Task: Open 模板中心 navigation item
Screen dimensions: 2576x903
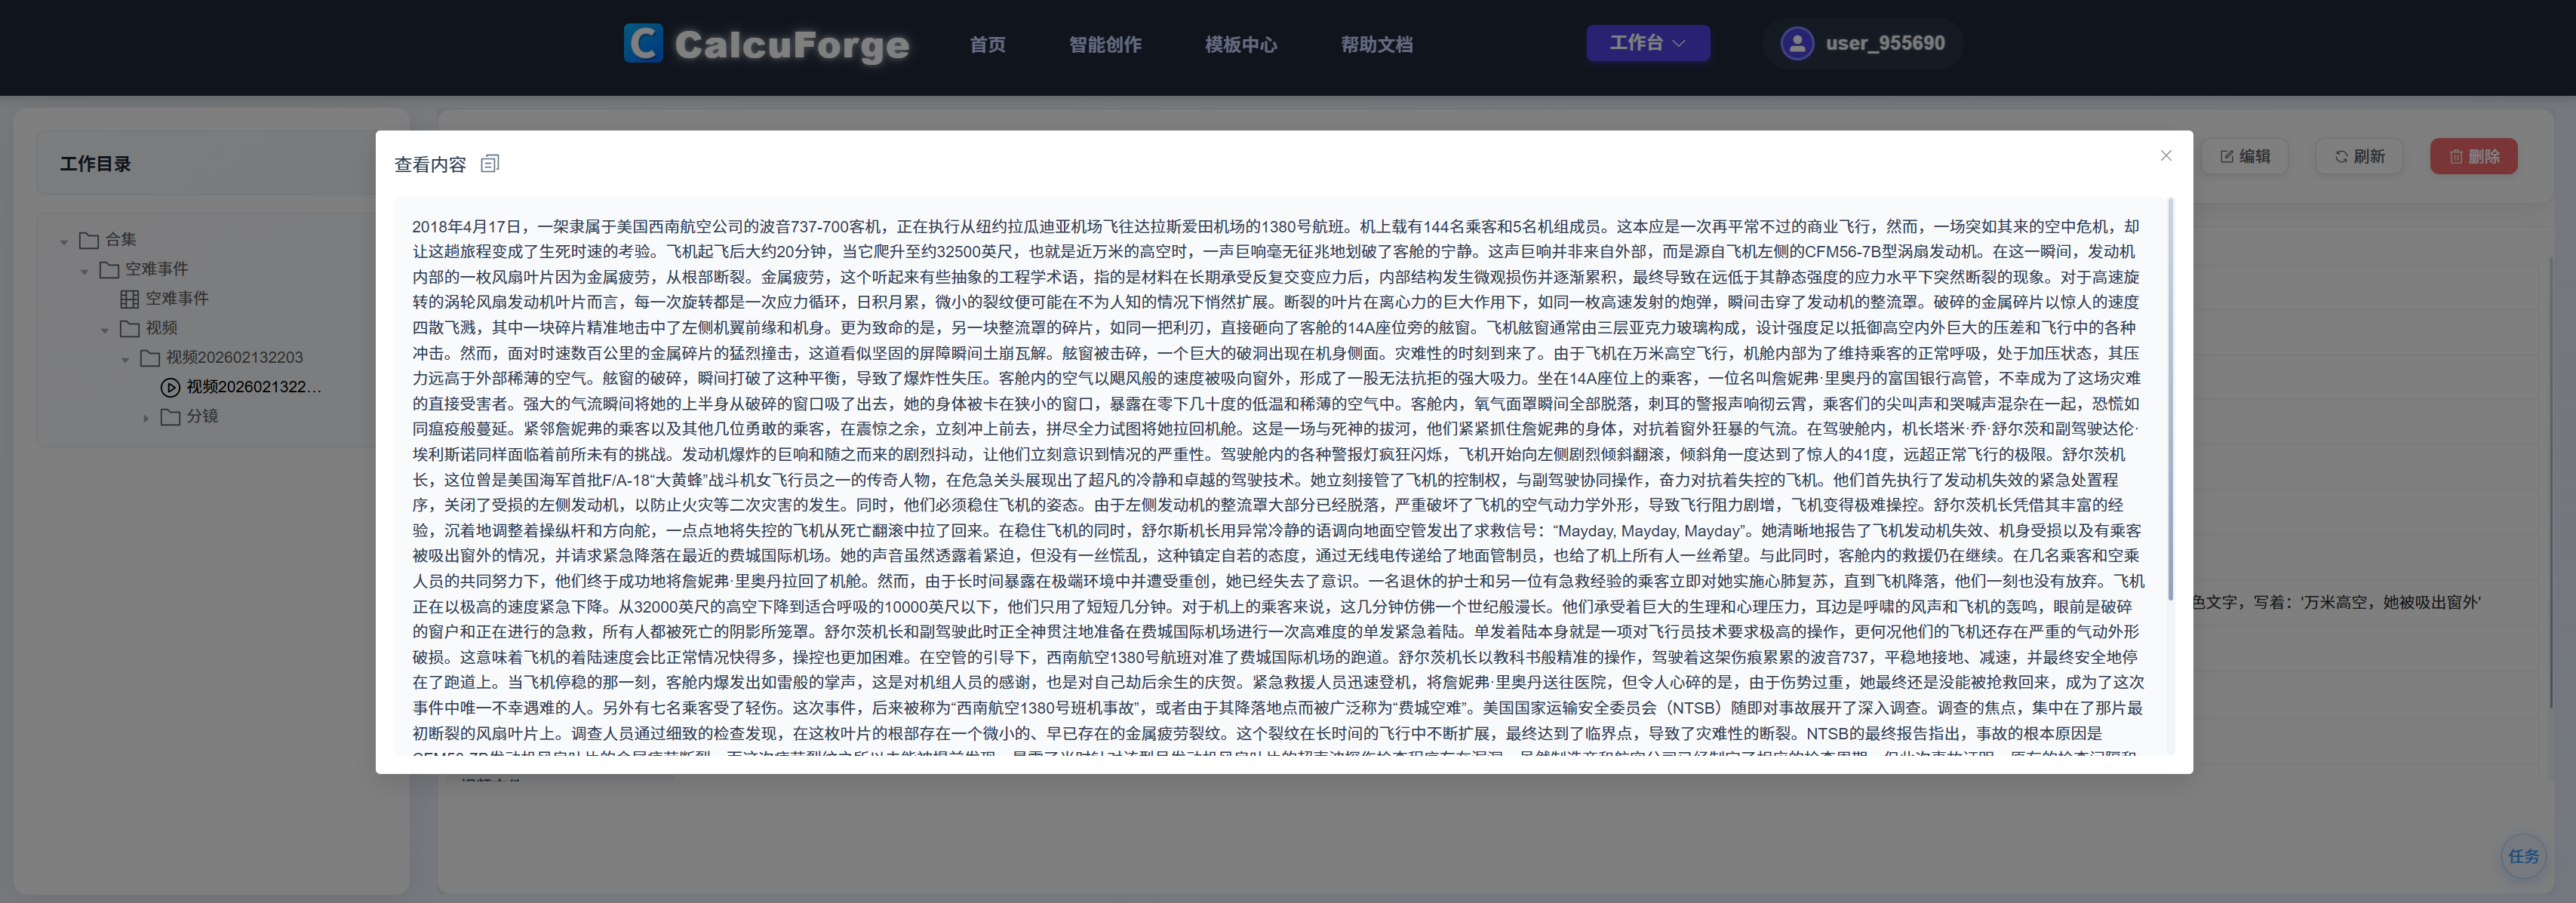Action: tap(1240, 44)
